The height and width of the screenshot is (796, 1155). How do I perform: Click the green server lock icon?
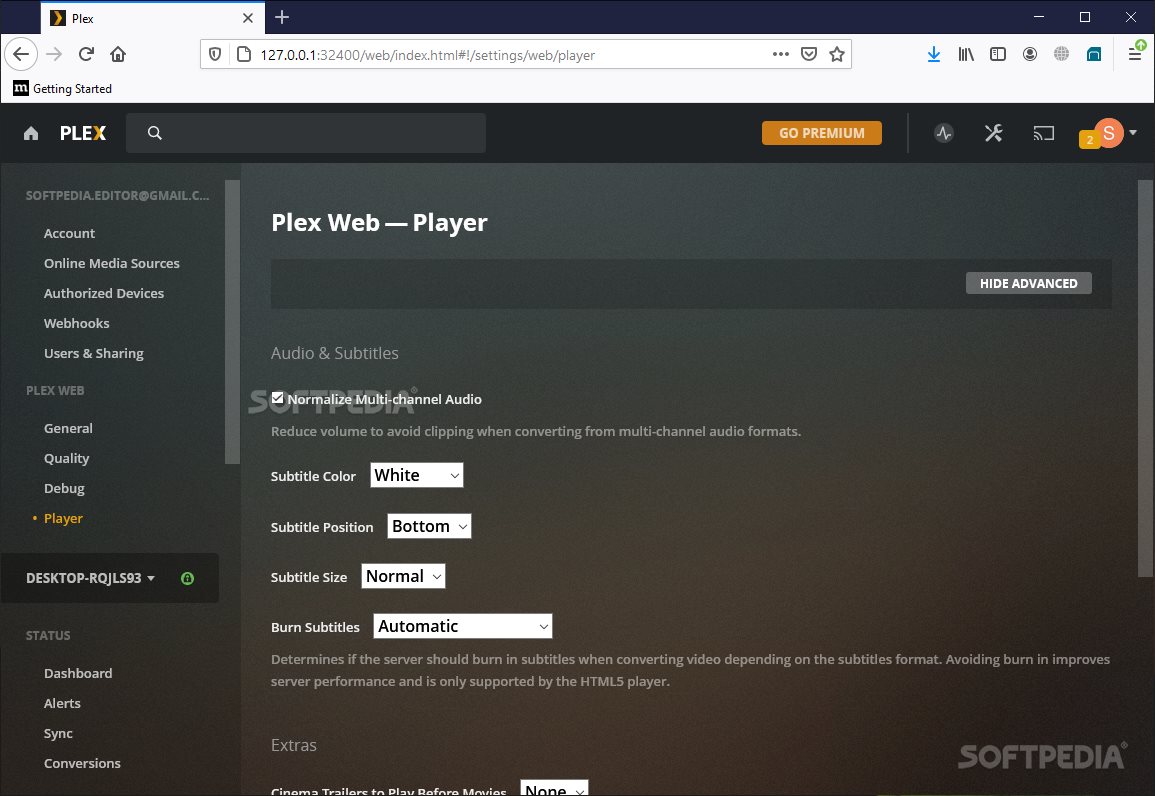(x=187, y=578)
